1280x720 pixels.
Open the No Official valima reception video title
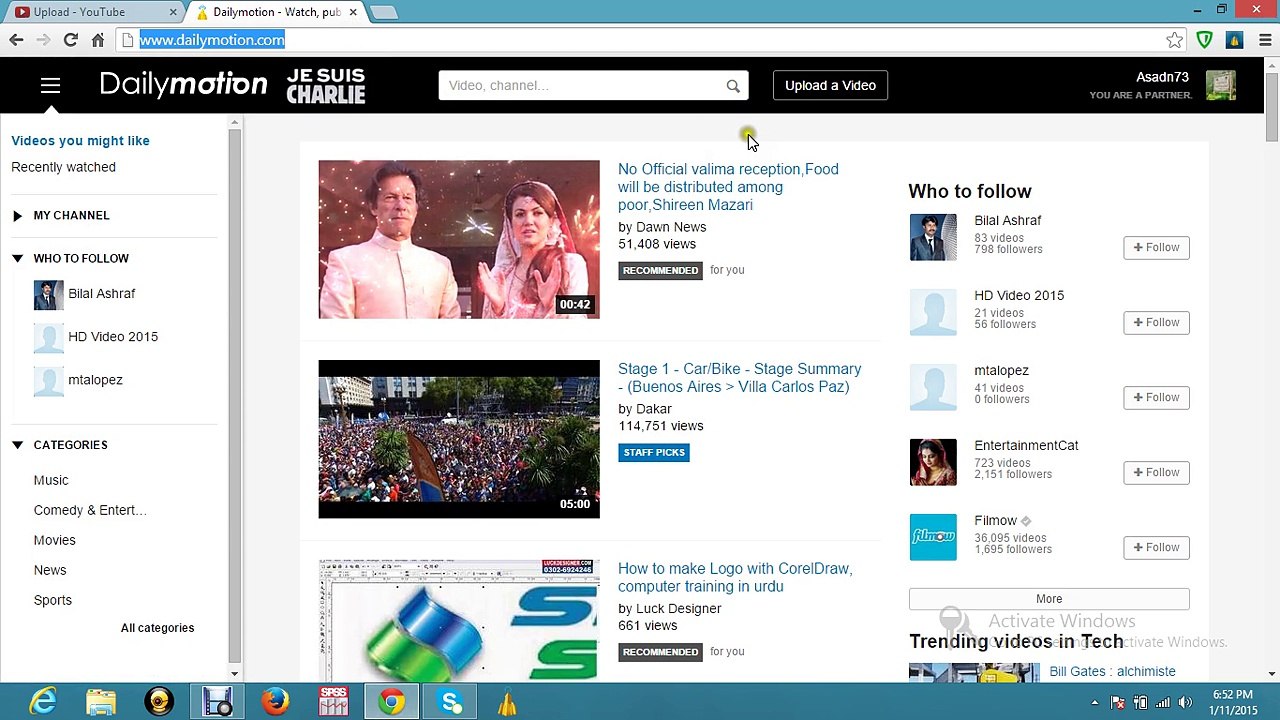[728, 187]
